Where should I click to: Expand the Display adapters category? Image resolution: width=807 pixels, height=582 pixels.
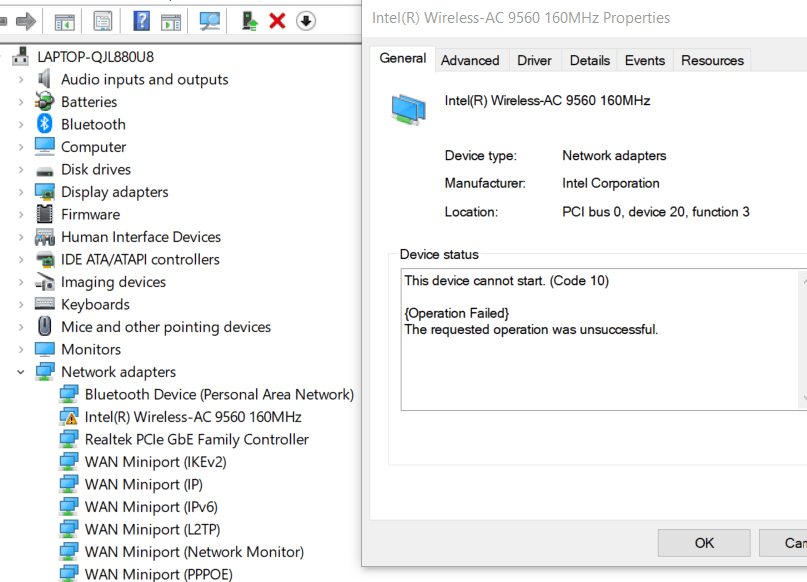point(21,192)
